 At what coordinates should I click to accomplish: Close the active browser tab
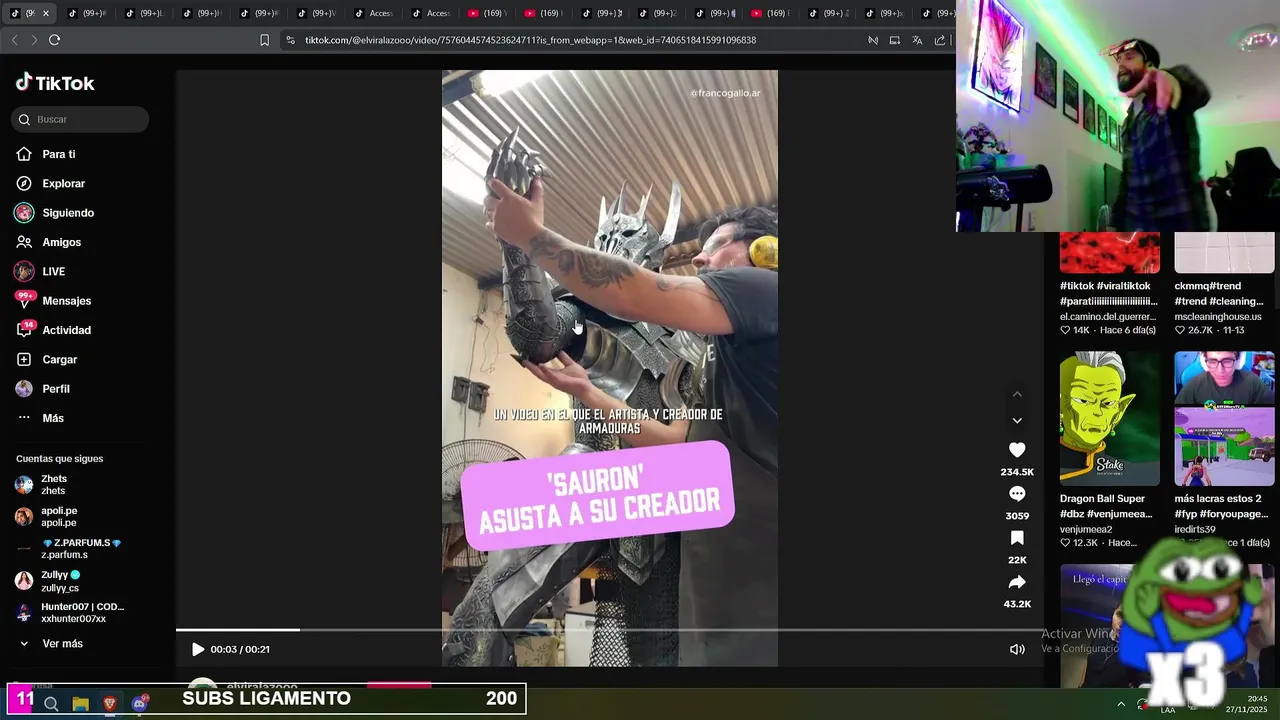click(46, 13)
